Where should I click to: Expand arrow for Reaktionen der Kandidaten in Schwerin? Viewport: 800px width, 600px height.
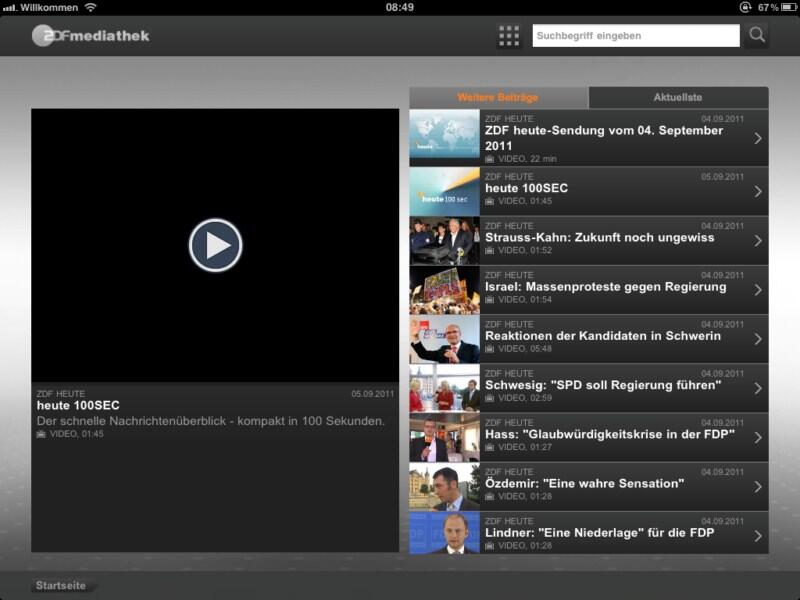tap(758, 339)
